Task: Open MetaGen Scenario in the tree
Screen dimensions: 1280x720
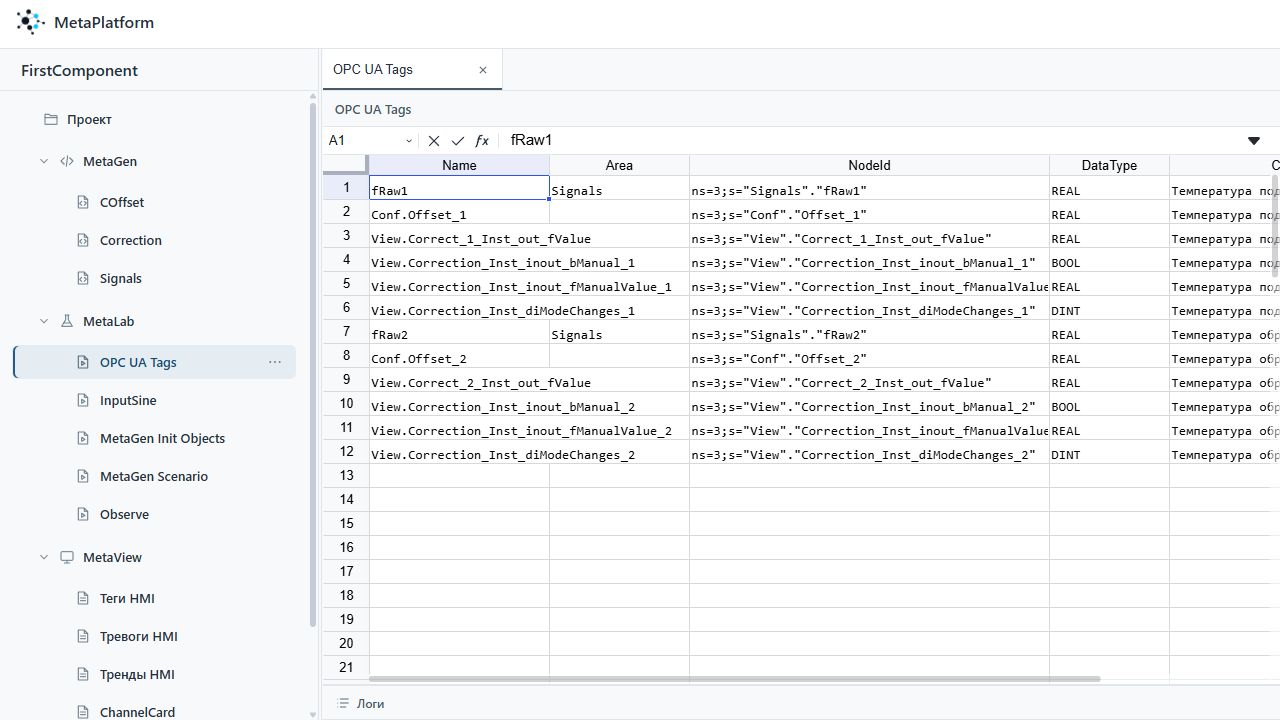Action: (x=154, y=476)
